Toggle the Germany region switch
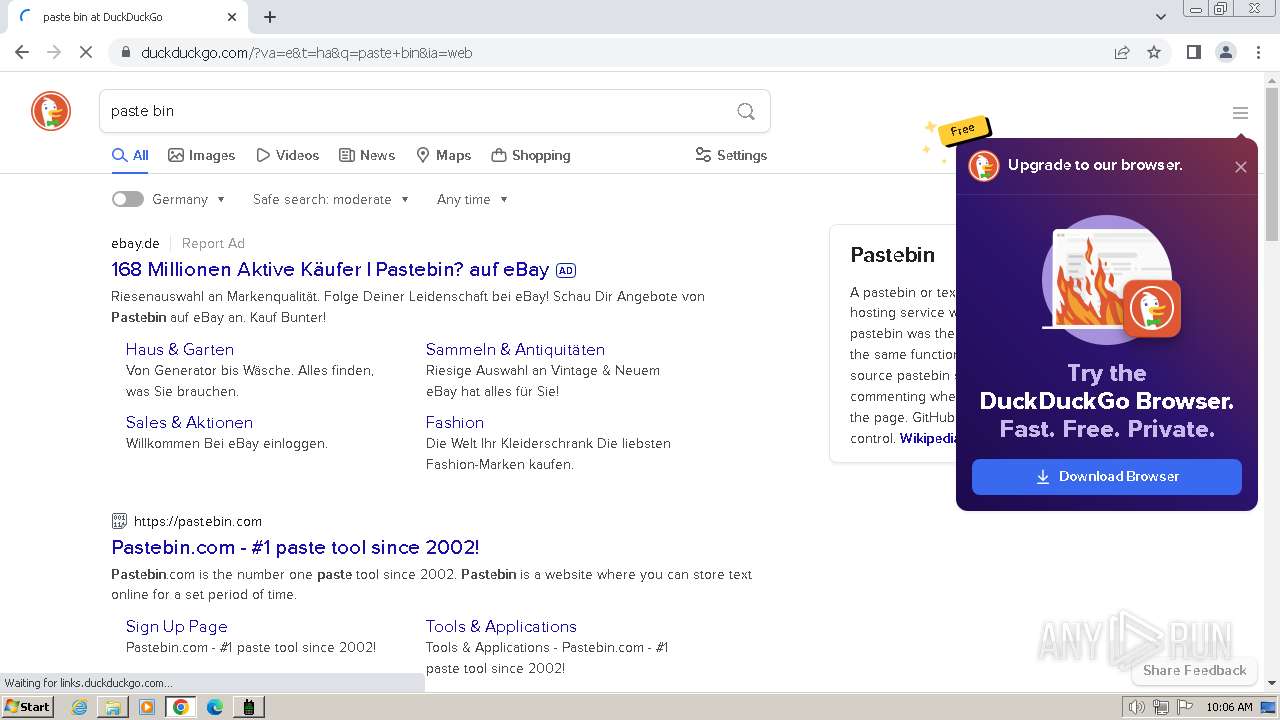Image resolution: width=1280 pixels, height=720 pixels. click(127, 199)
